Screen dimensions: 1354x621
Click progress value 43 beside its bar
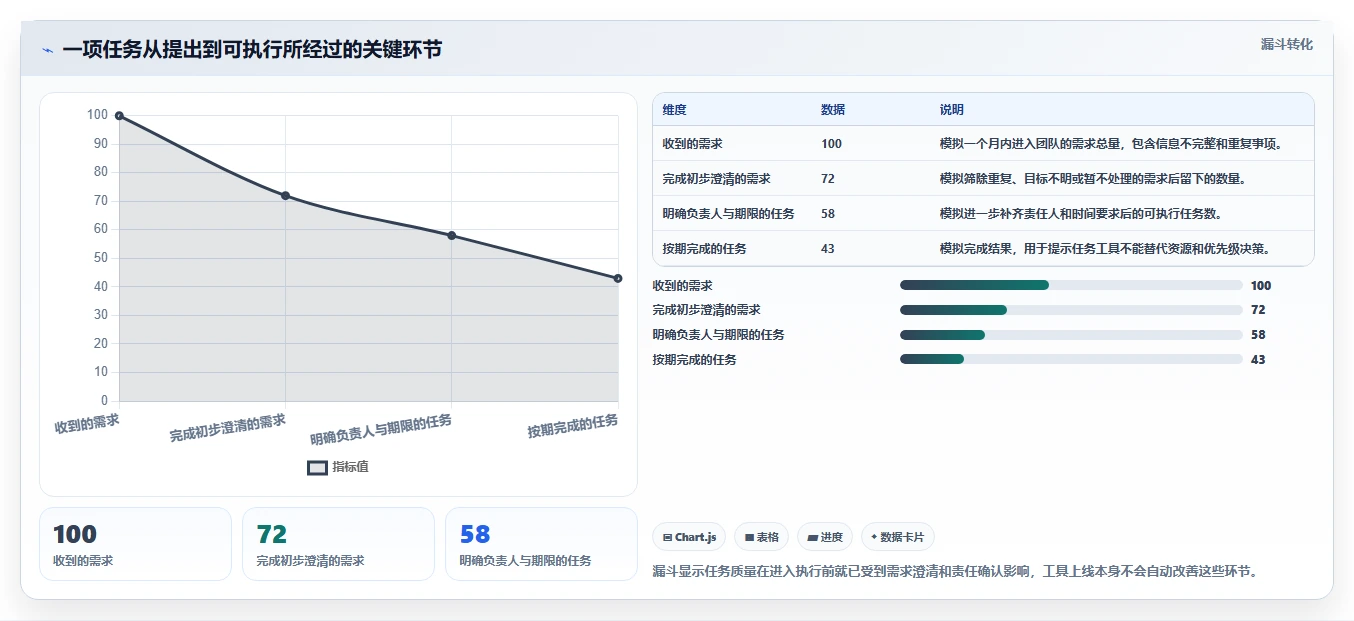coord(1258,360)
